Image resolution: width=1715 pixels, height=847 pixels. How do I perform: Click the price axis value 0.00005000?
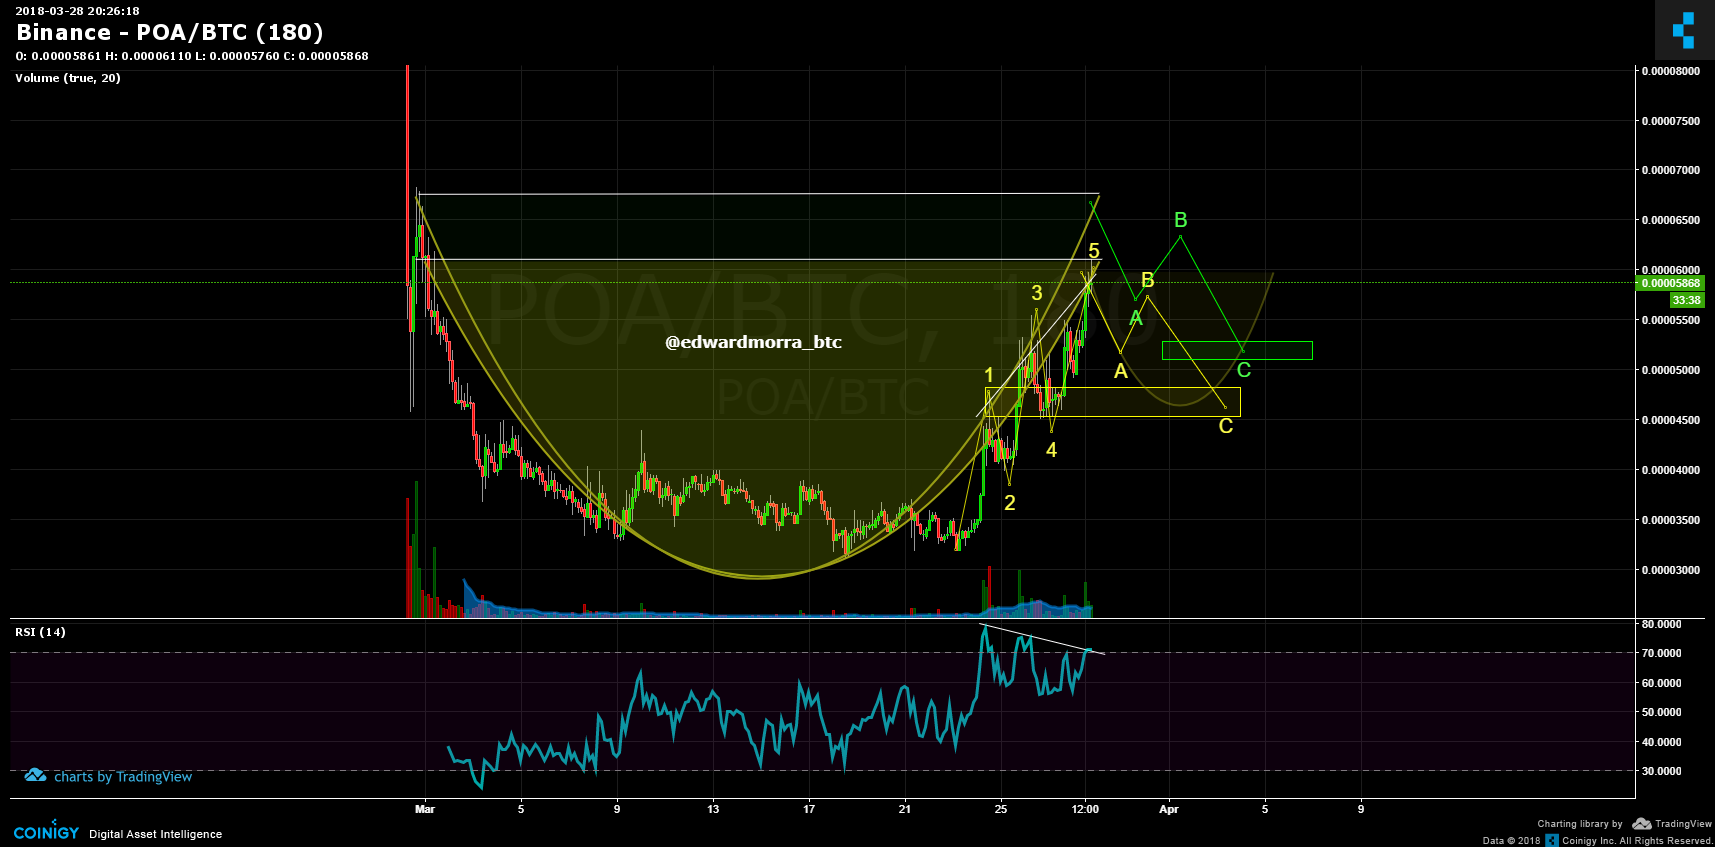click(x=1670, y=370)
